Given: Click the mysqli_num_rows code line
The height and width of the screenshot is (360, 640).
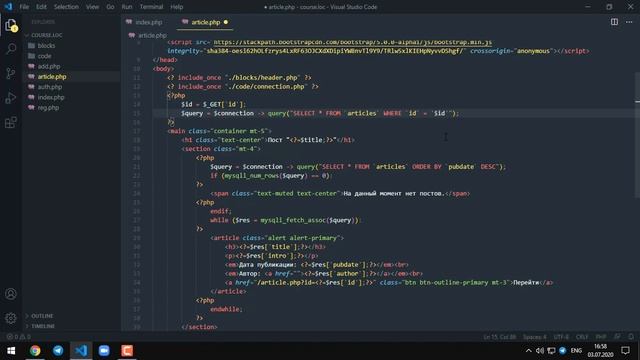Looking at the screenshot, I should pos(271,176).
